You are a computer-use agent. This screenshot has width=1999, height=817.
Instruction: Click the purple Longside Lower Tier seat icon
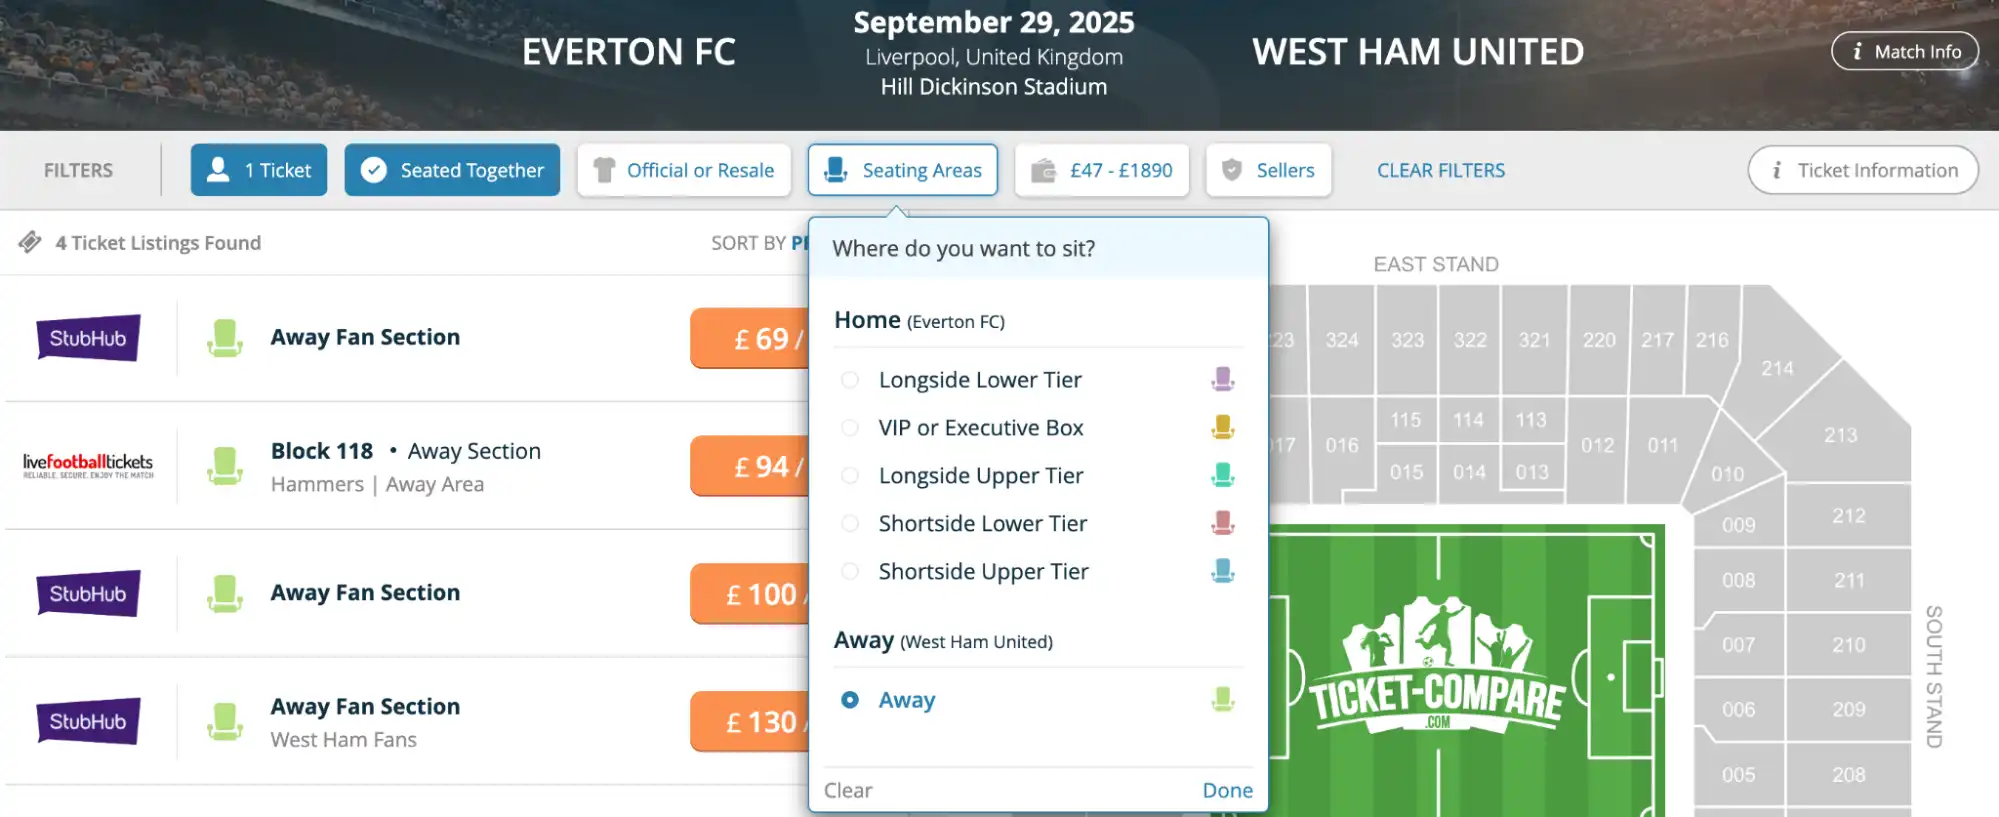pyautogui.click(x=1223, y=379)
